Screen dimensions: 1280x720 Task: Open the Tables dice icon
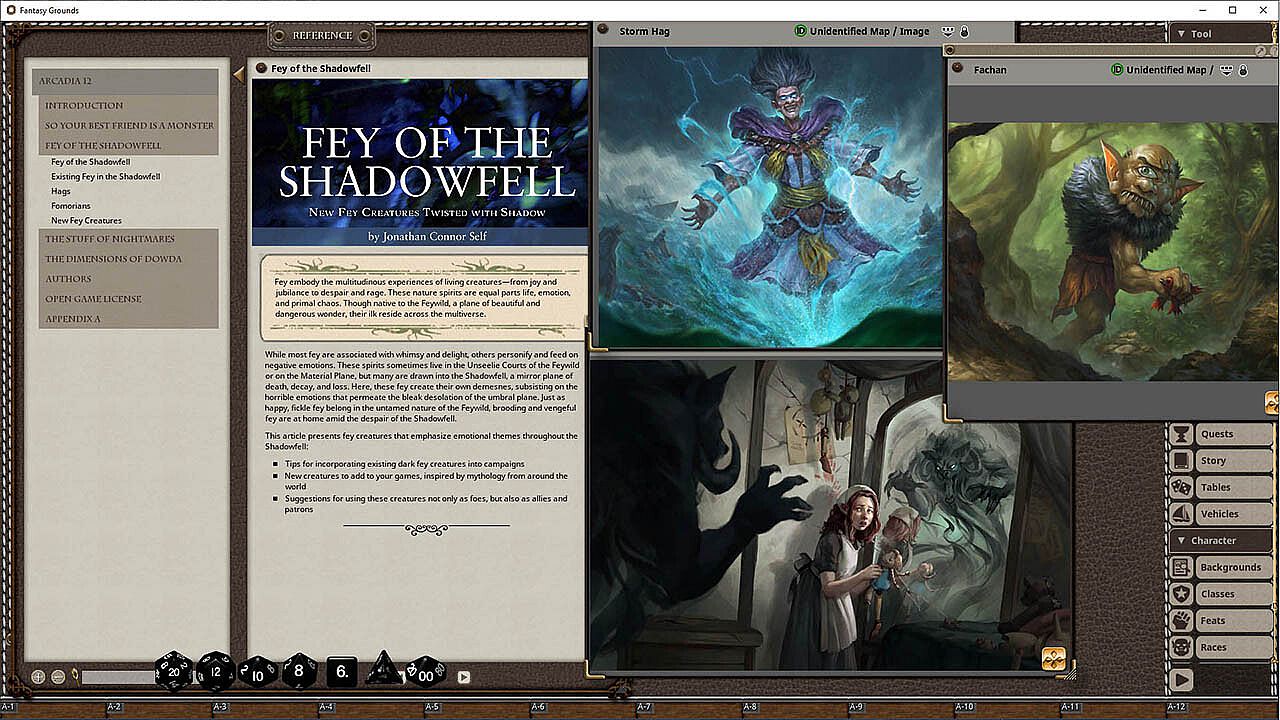(x=1181, y=487)
